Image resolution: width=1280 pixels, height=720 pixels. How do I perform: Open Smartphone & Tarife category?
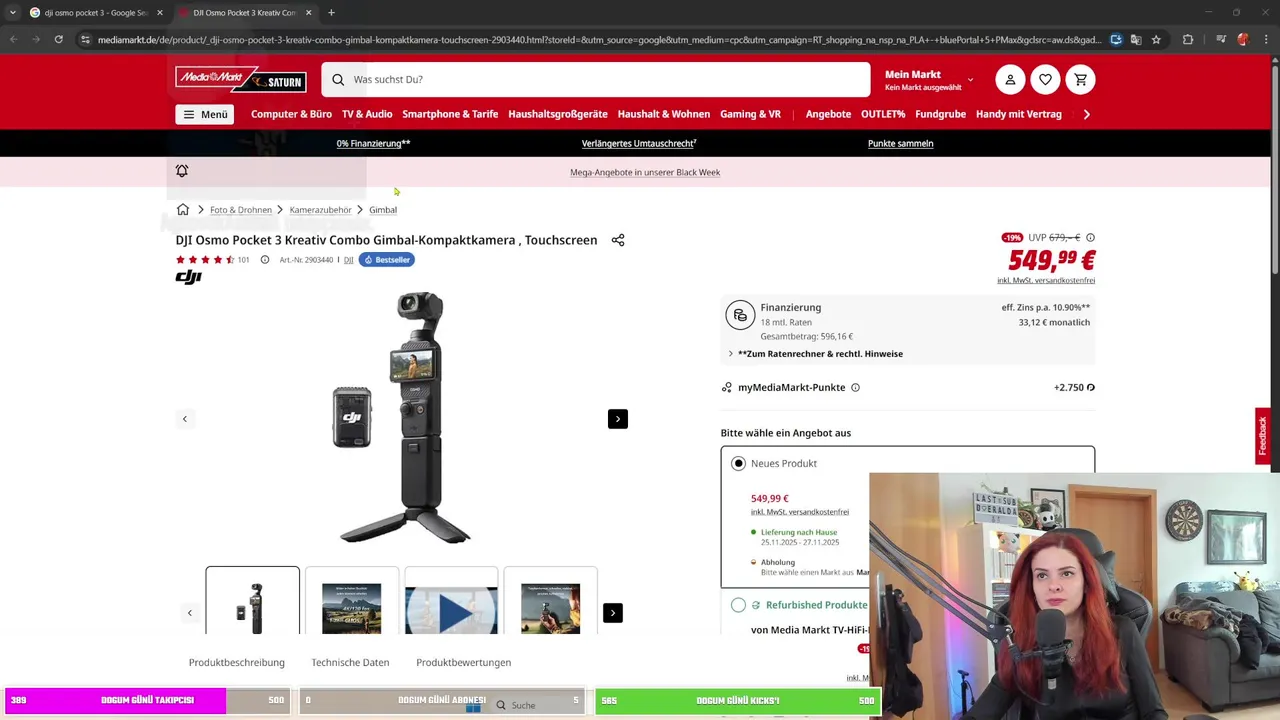tap(450, 114)
